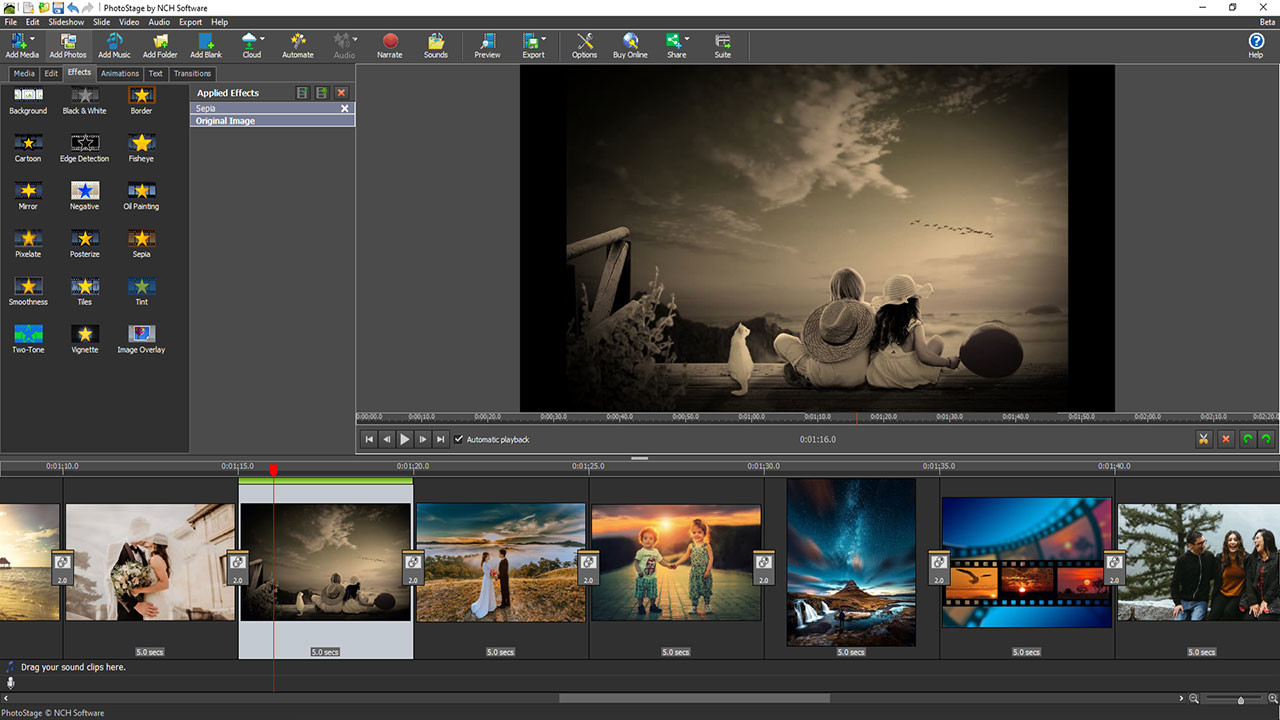Disable Automatic playback

[459, 439]
